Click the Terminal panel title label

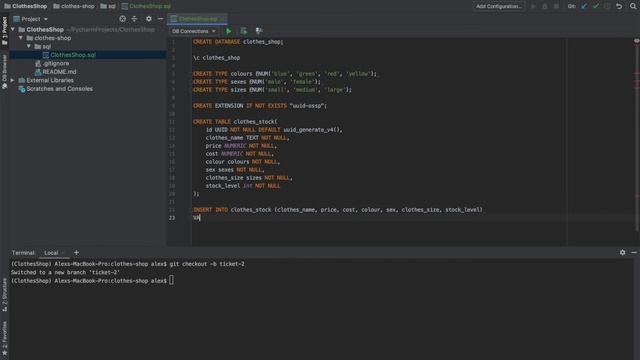coord(23,253)
